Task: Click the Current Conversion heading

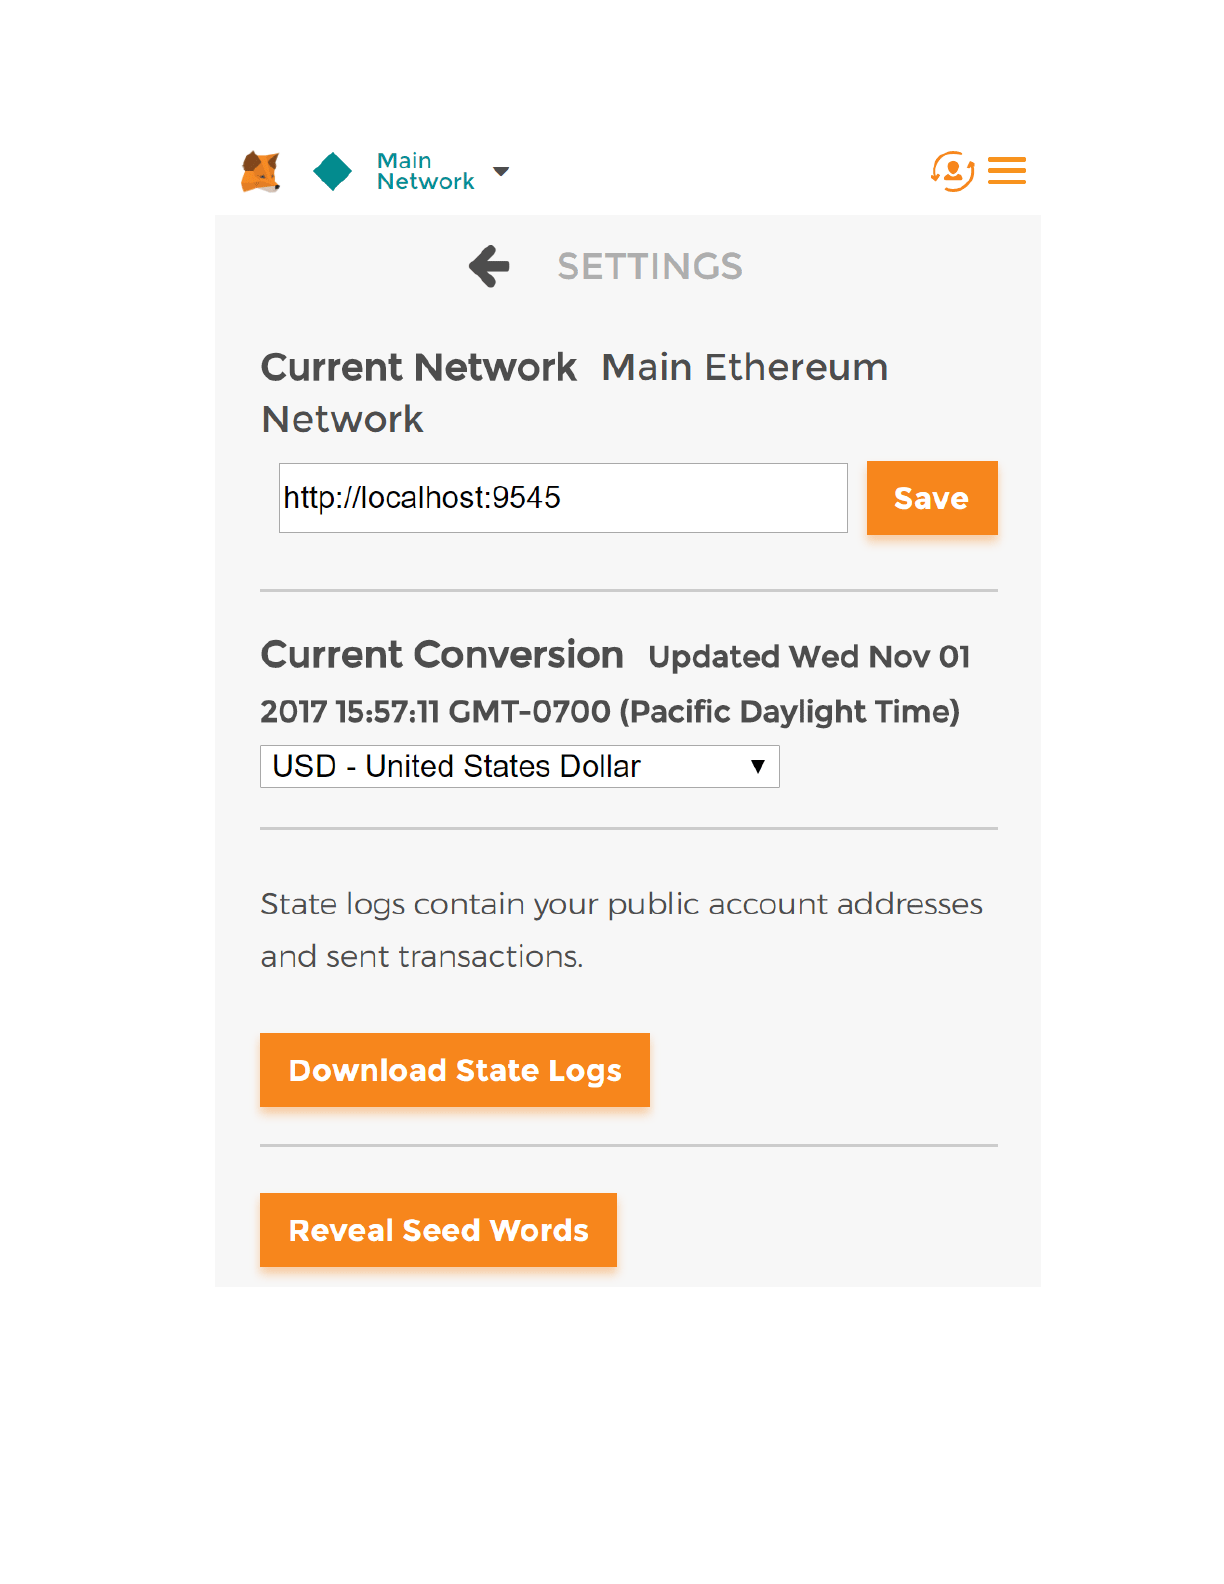Action: 442,655
